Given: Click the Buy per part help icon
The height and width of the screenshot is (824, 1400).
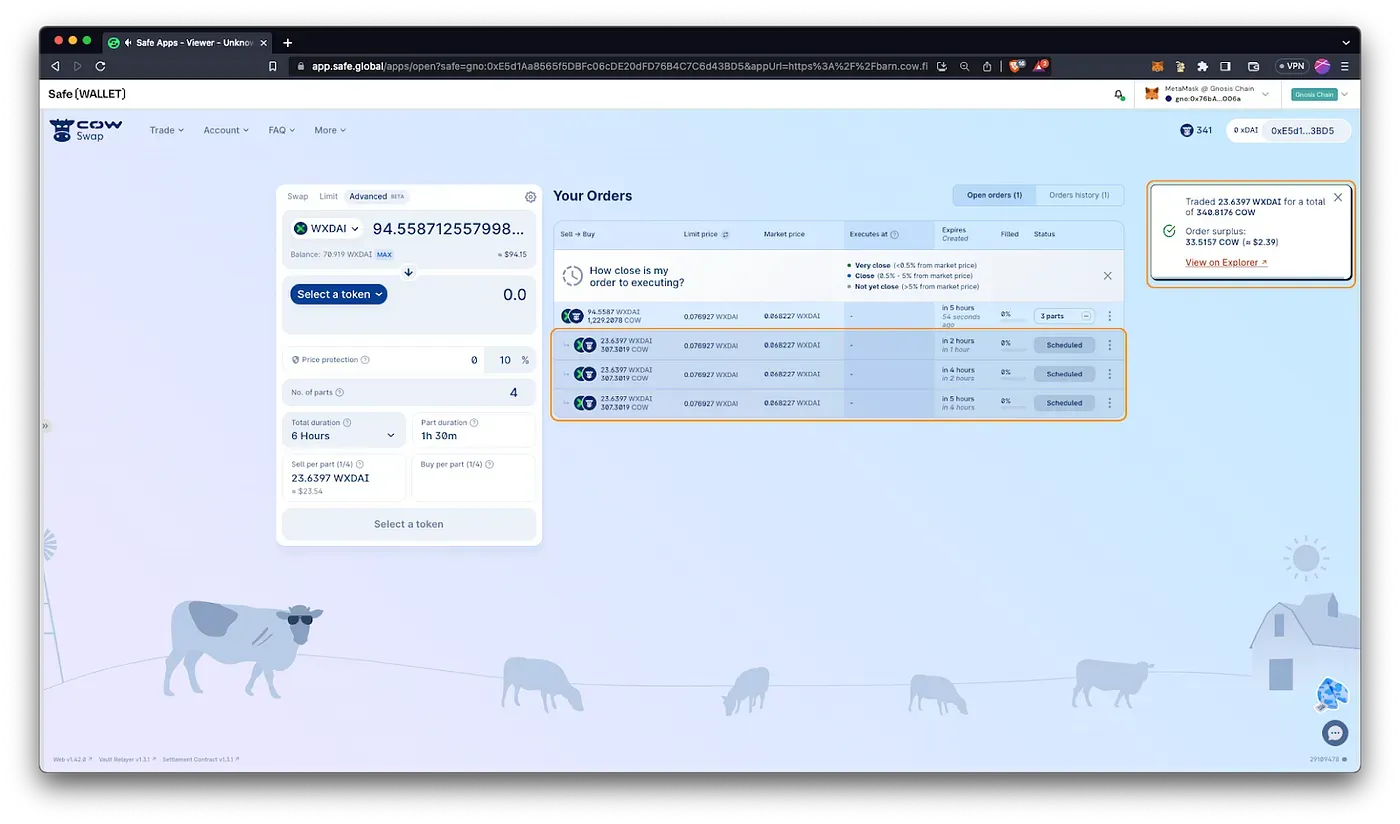Looking at the screenshot, I should [490, 464].
